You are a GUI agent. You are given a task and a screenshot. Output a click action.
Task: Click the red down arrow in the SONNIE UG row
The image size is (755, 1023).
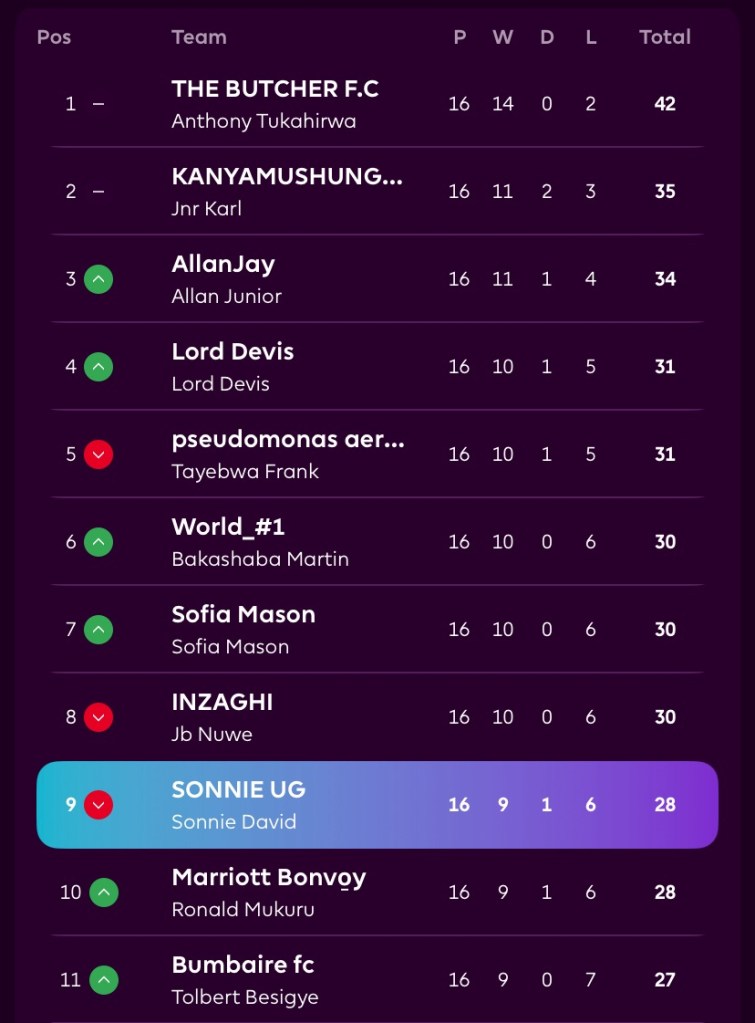(x=99, y=804)
